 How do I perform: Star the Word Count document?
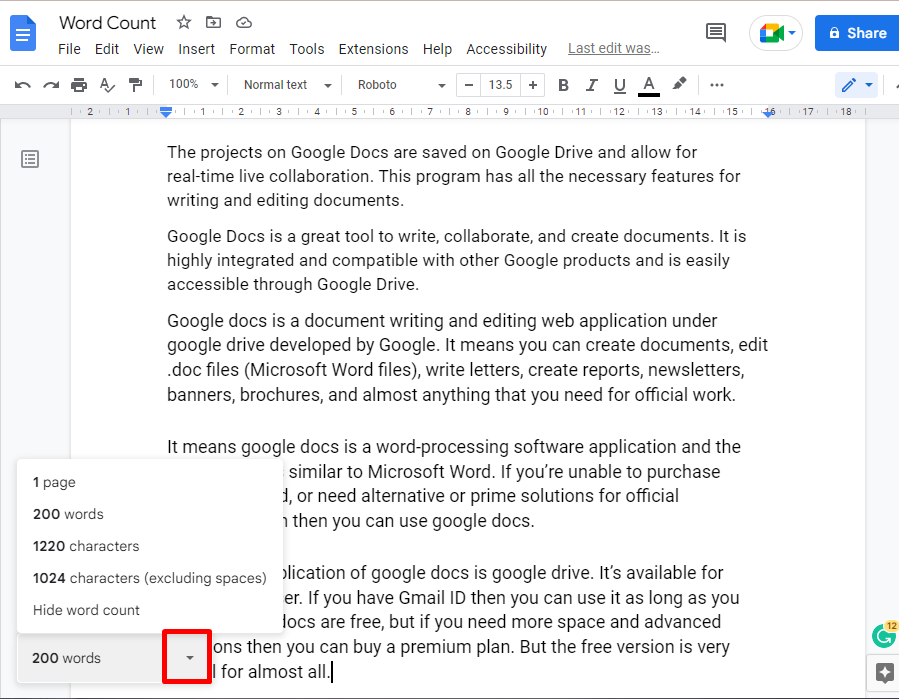point(183,22)
